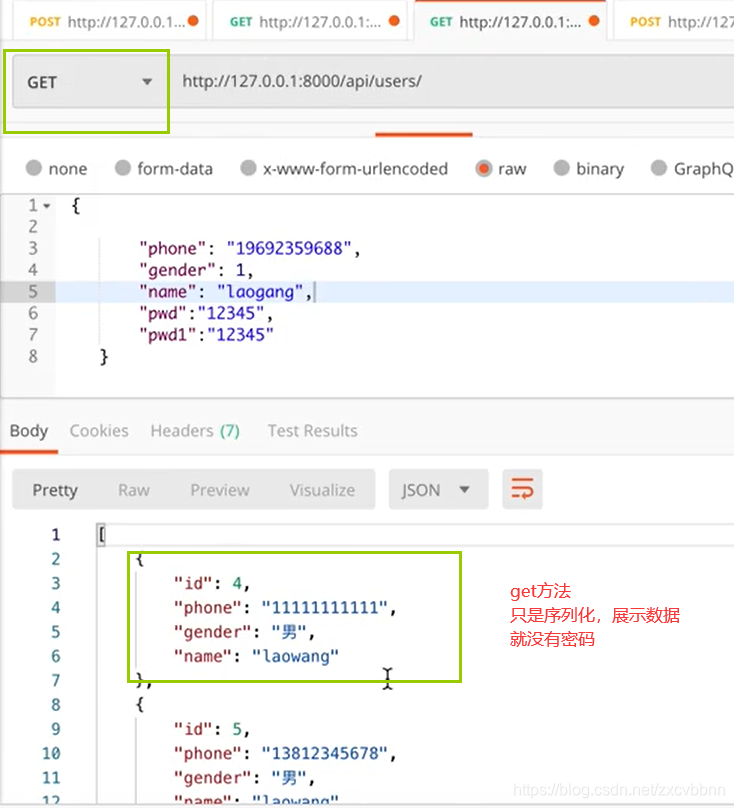Image resolution: width=734 pixels, height=808 pixels.
Task: Open the JSON response format dropdown
Action: coord(438,489)
